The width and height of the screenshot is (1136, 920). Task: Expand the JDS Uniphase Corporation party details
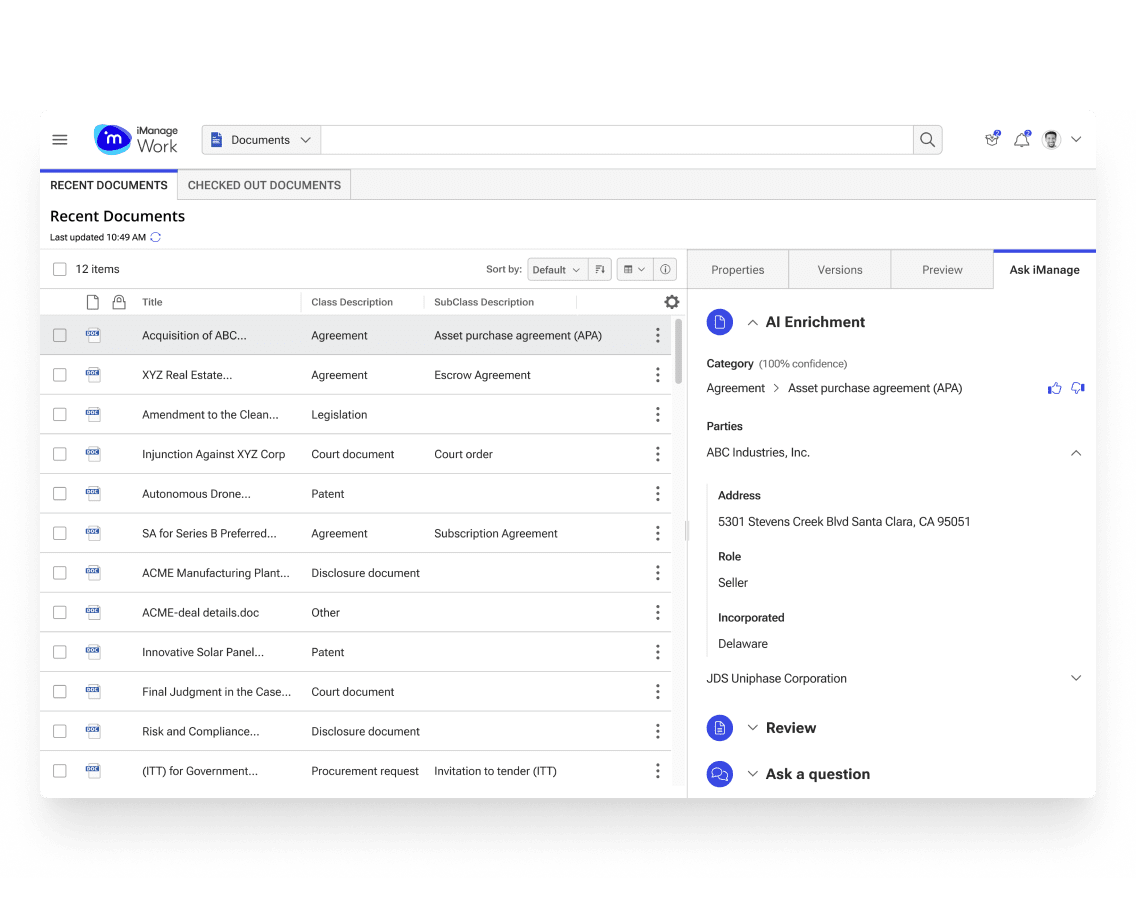[1076, 678]
